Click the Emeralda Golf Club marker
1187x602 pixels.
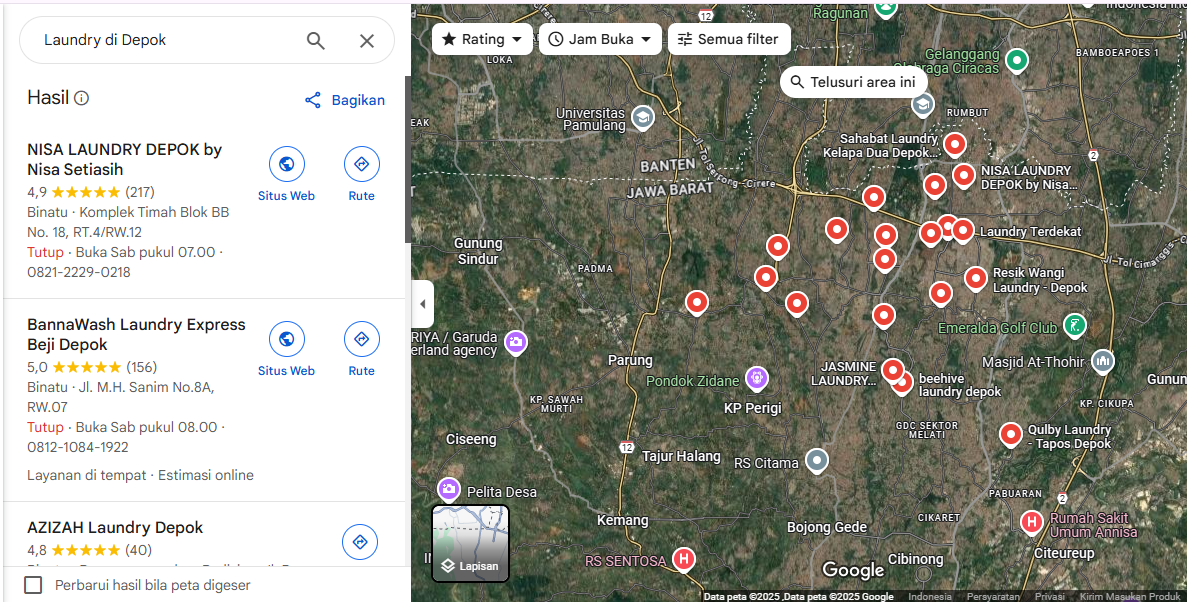pyautogui.click(x=1074, y=326)
